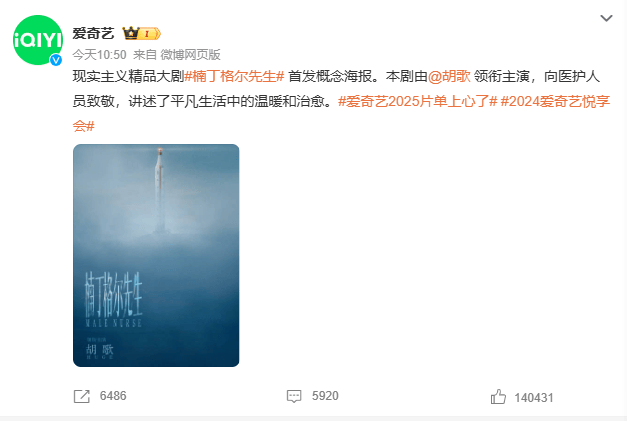627x421 pixels.
Task: Open the #楠丁格尔先生# hashtag
Action: coord(234,76)
